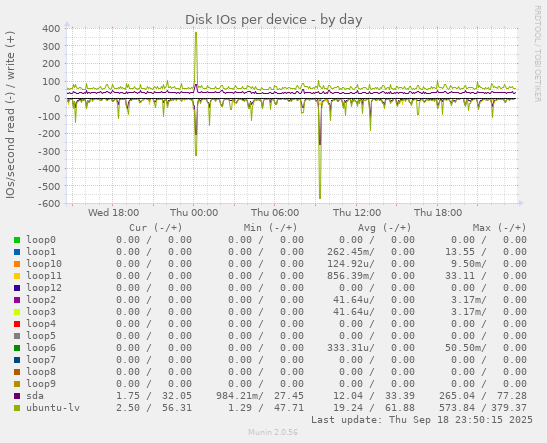Click the sda dark purple swatch
This screenshot has height=443, width=547.
tap(17, 396)
